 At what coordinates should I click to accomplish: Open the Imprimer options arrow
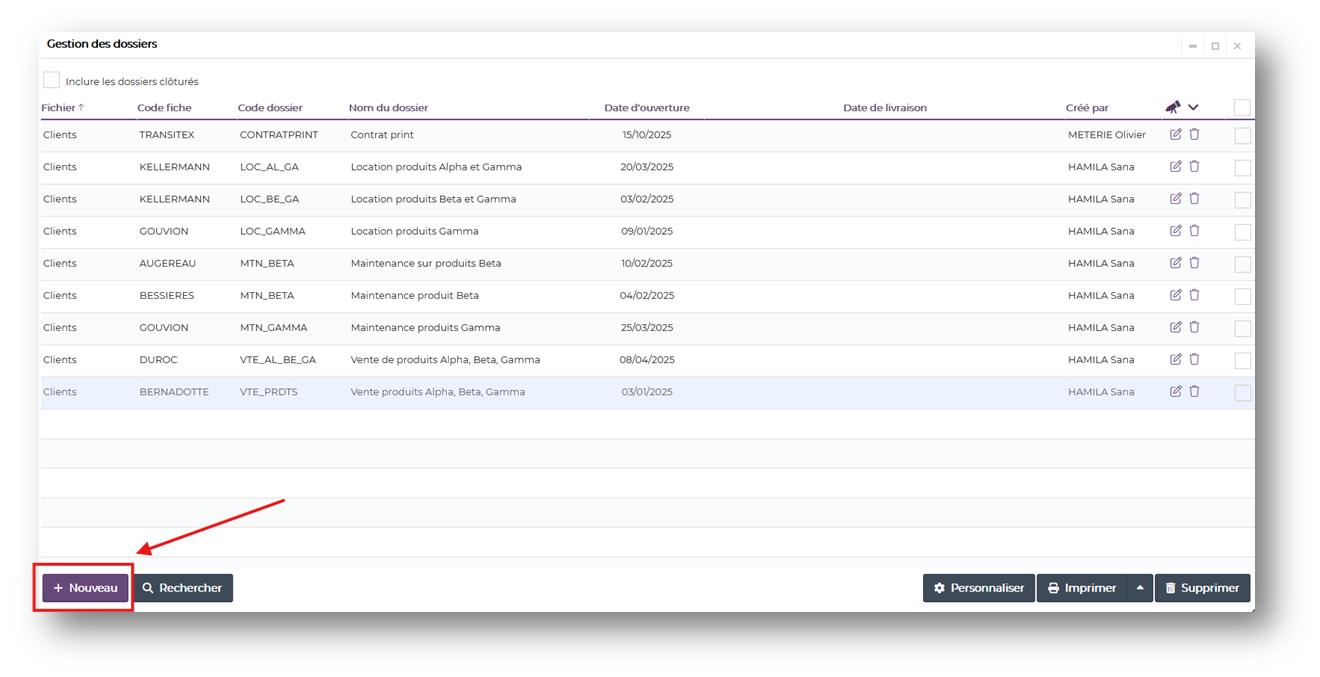(x=1139, y=588)
